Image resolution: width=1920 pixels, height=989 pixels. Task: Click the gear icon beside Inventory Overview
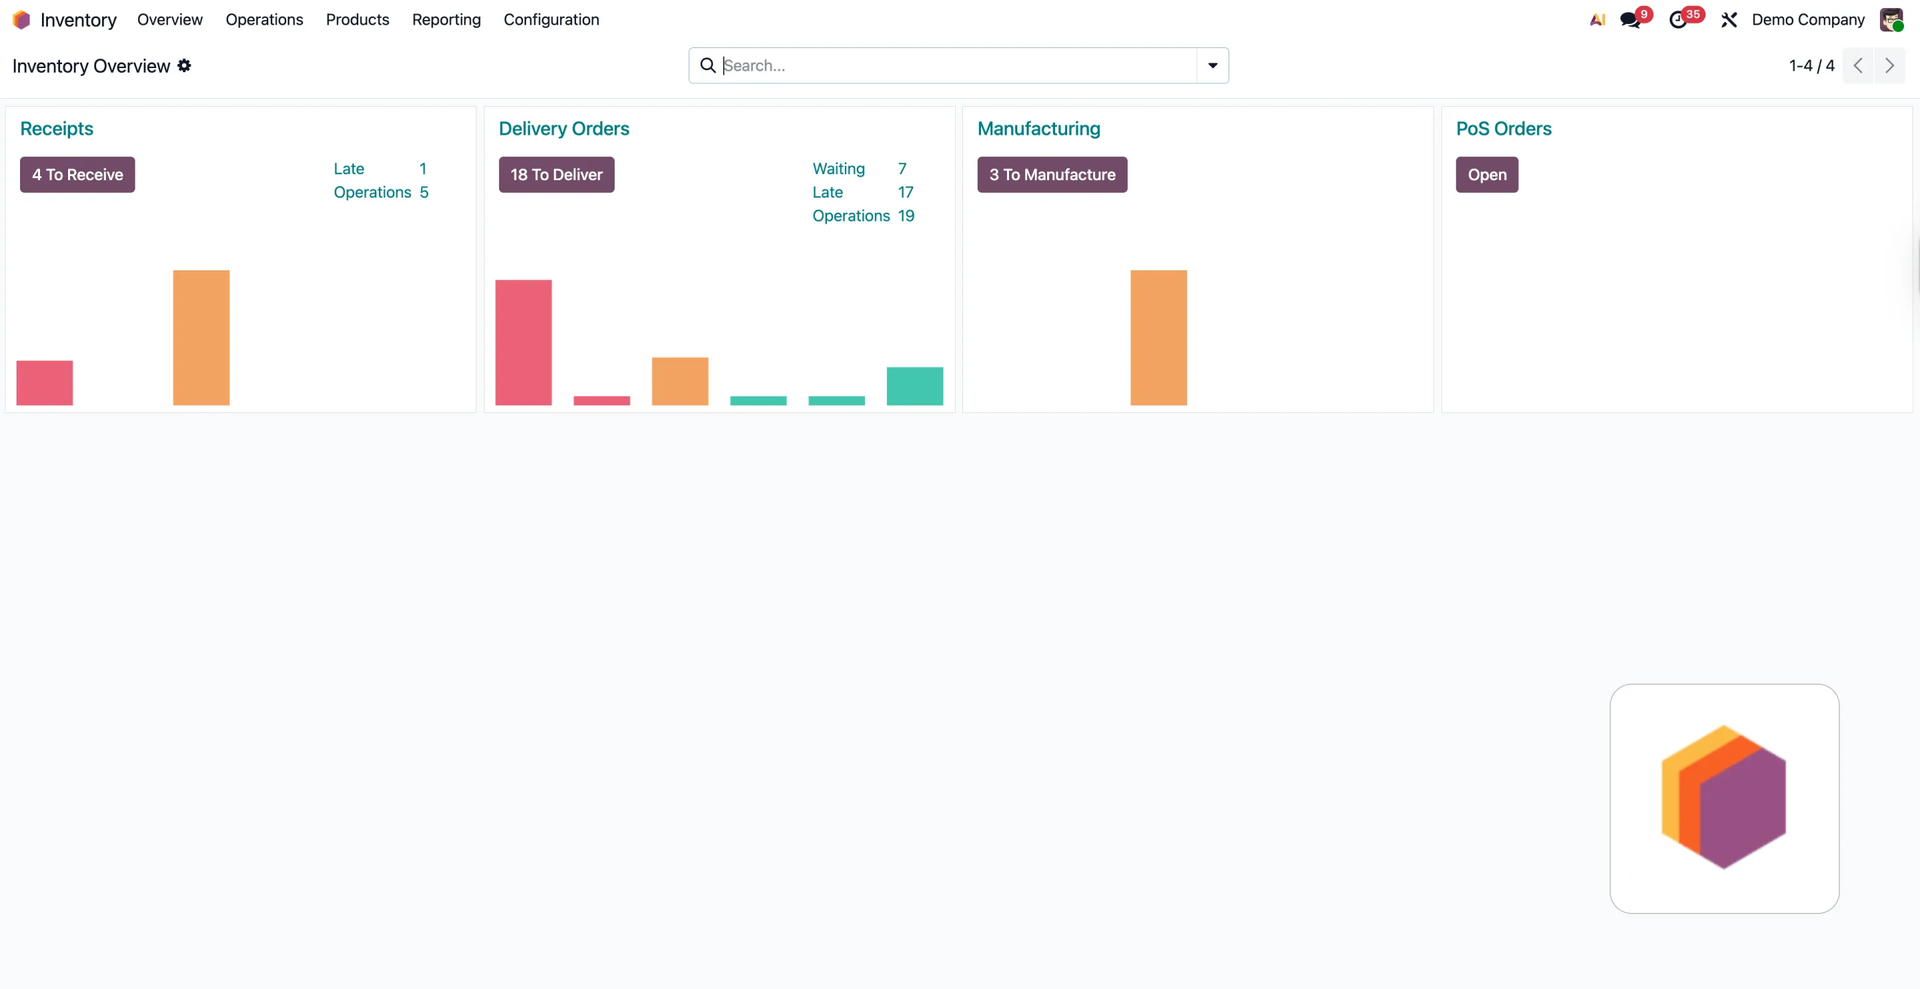(x=184, y=66)
